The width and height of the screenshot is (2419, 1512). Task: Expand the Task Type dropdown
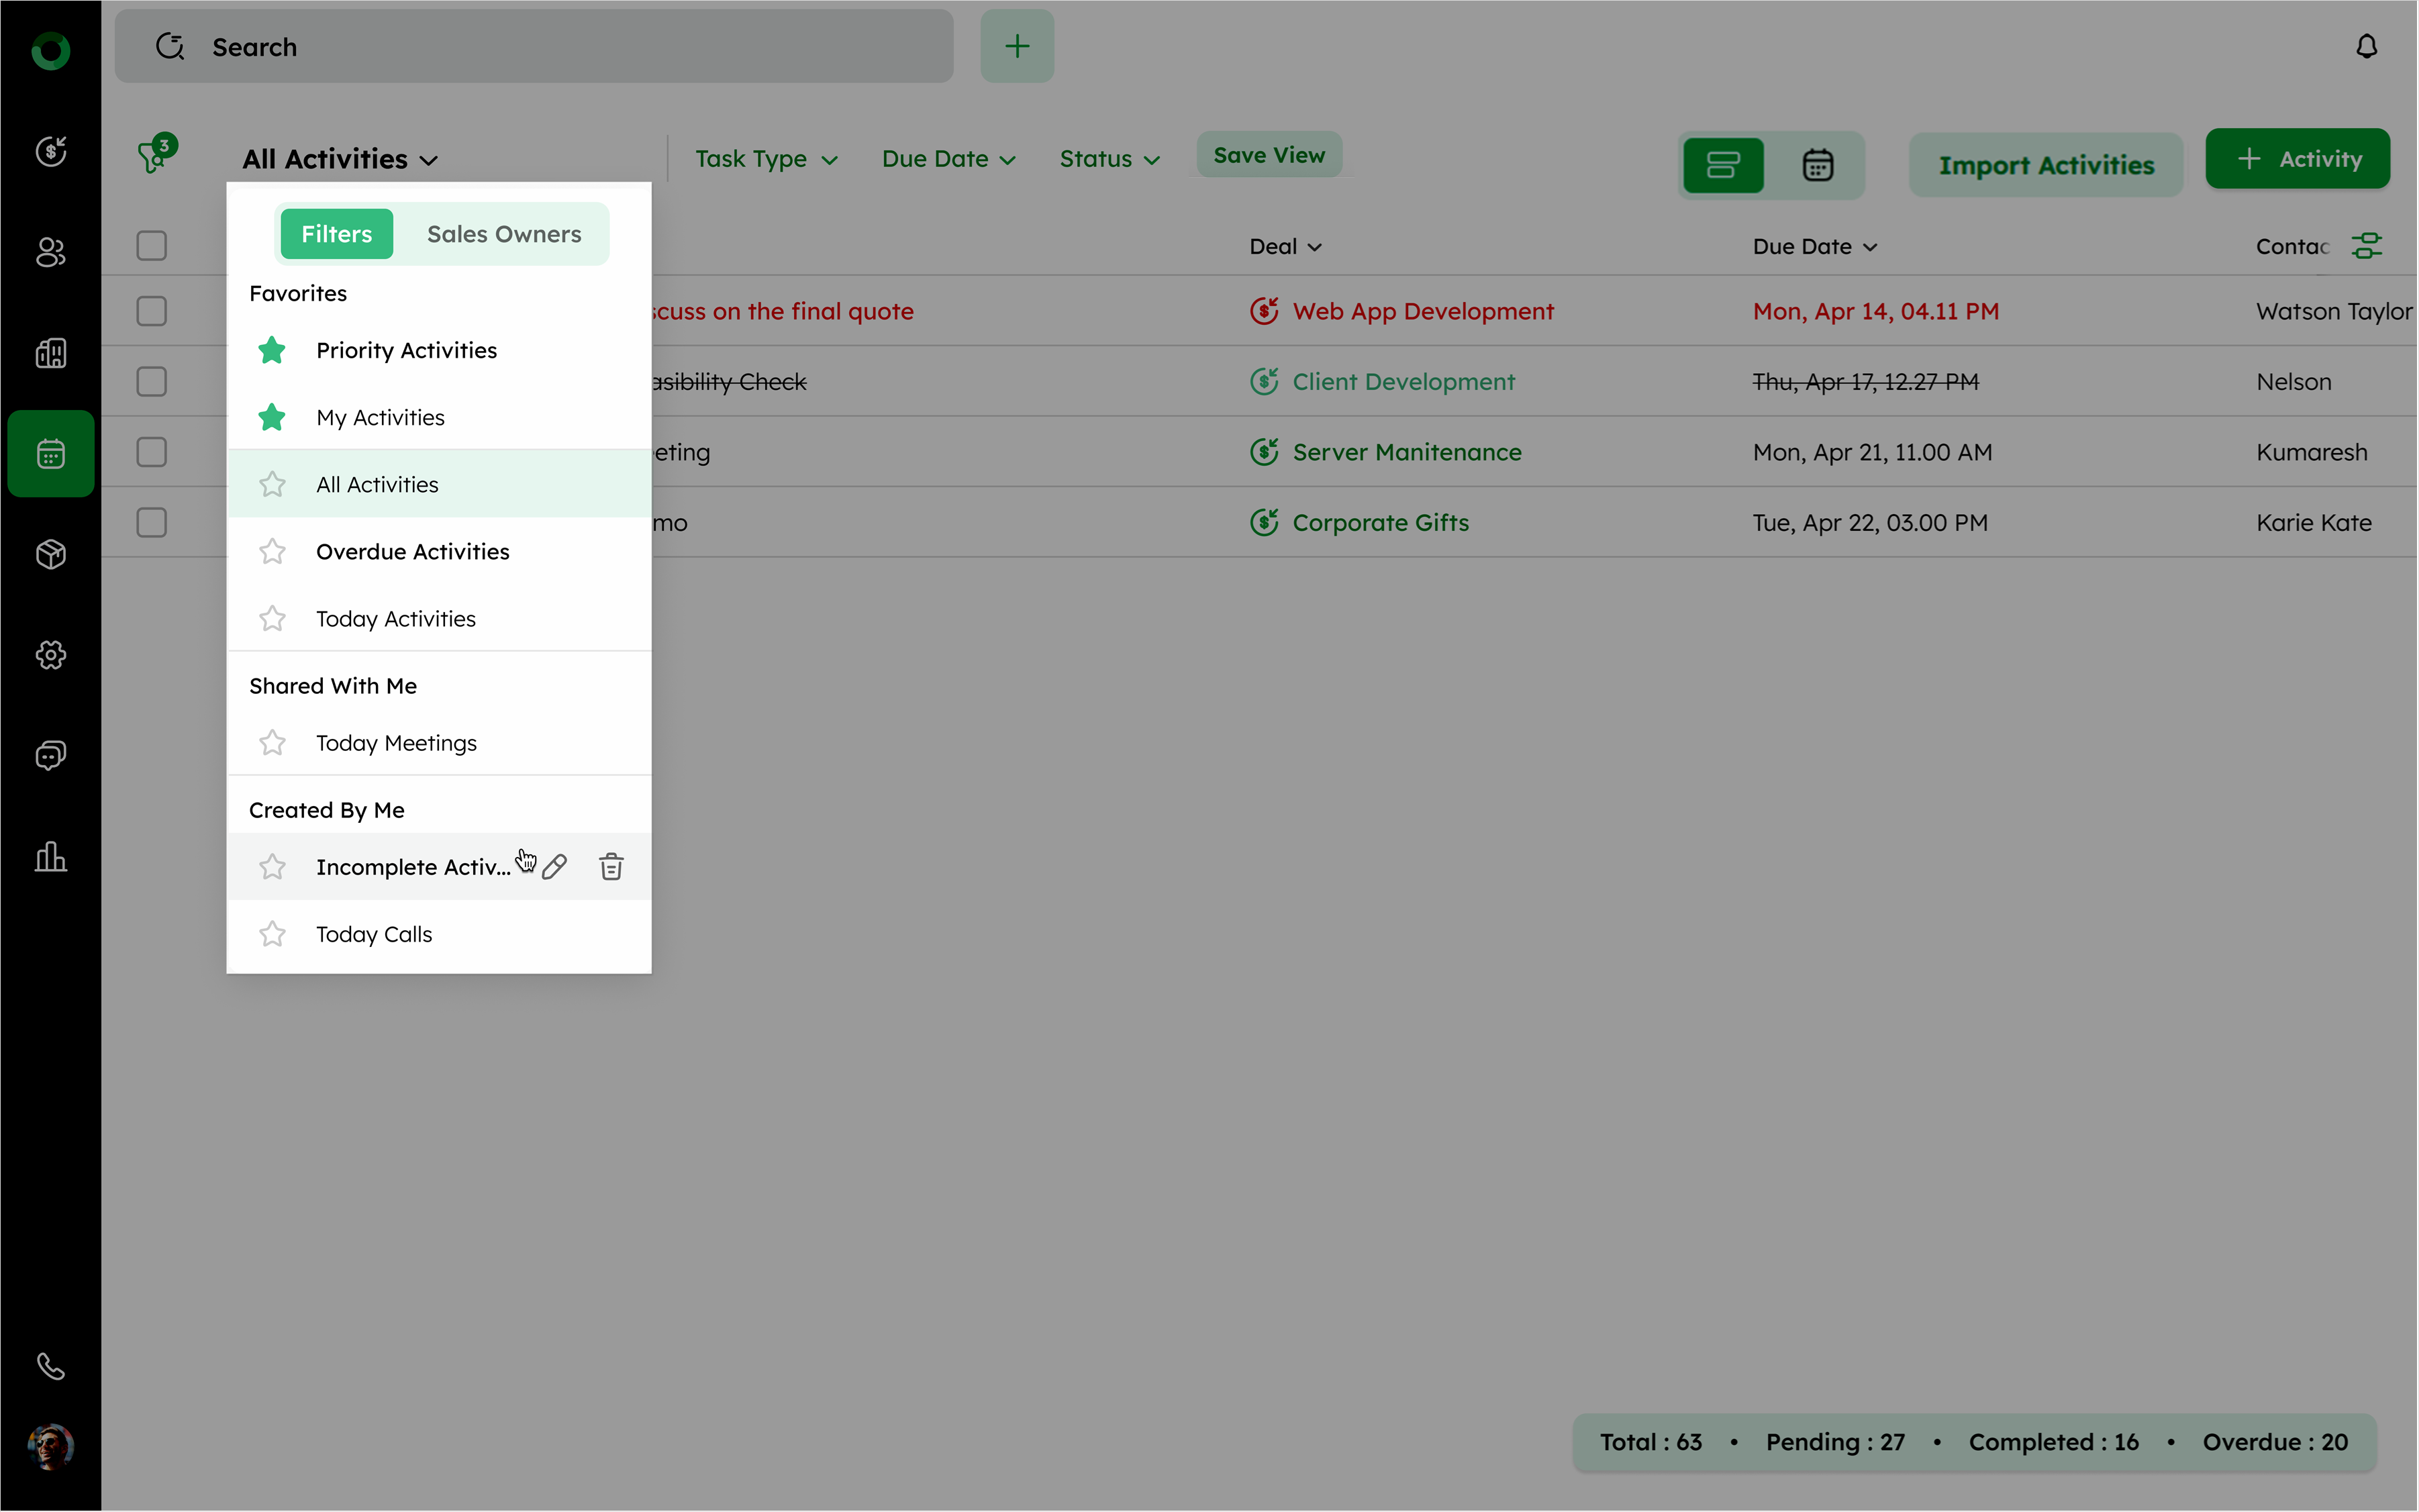coord(765,159)
